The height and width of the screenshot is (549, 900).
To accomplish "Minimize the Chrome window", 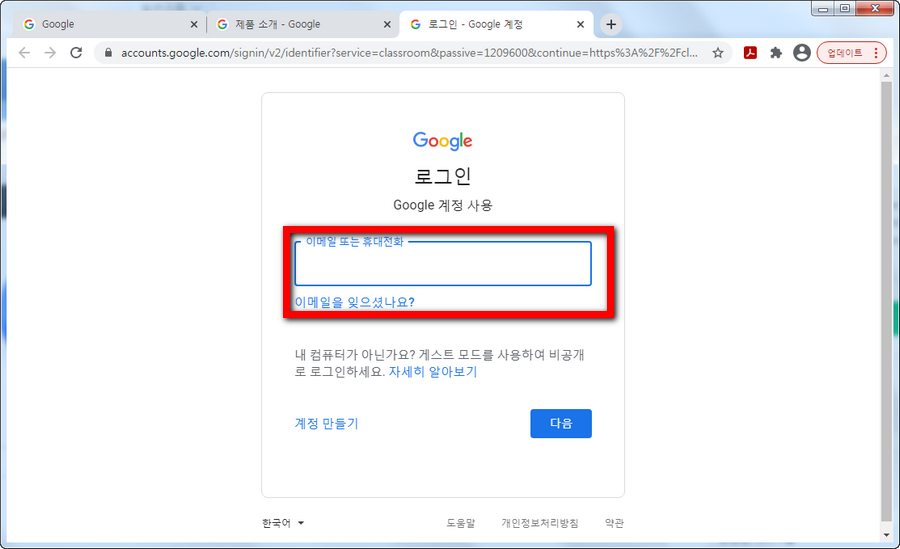I will [x=823, y=9].
